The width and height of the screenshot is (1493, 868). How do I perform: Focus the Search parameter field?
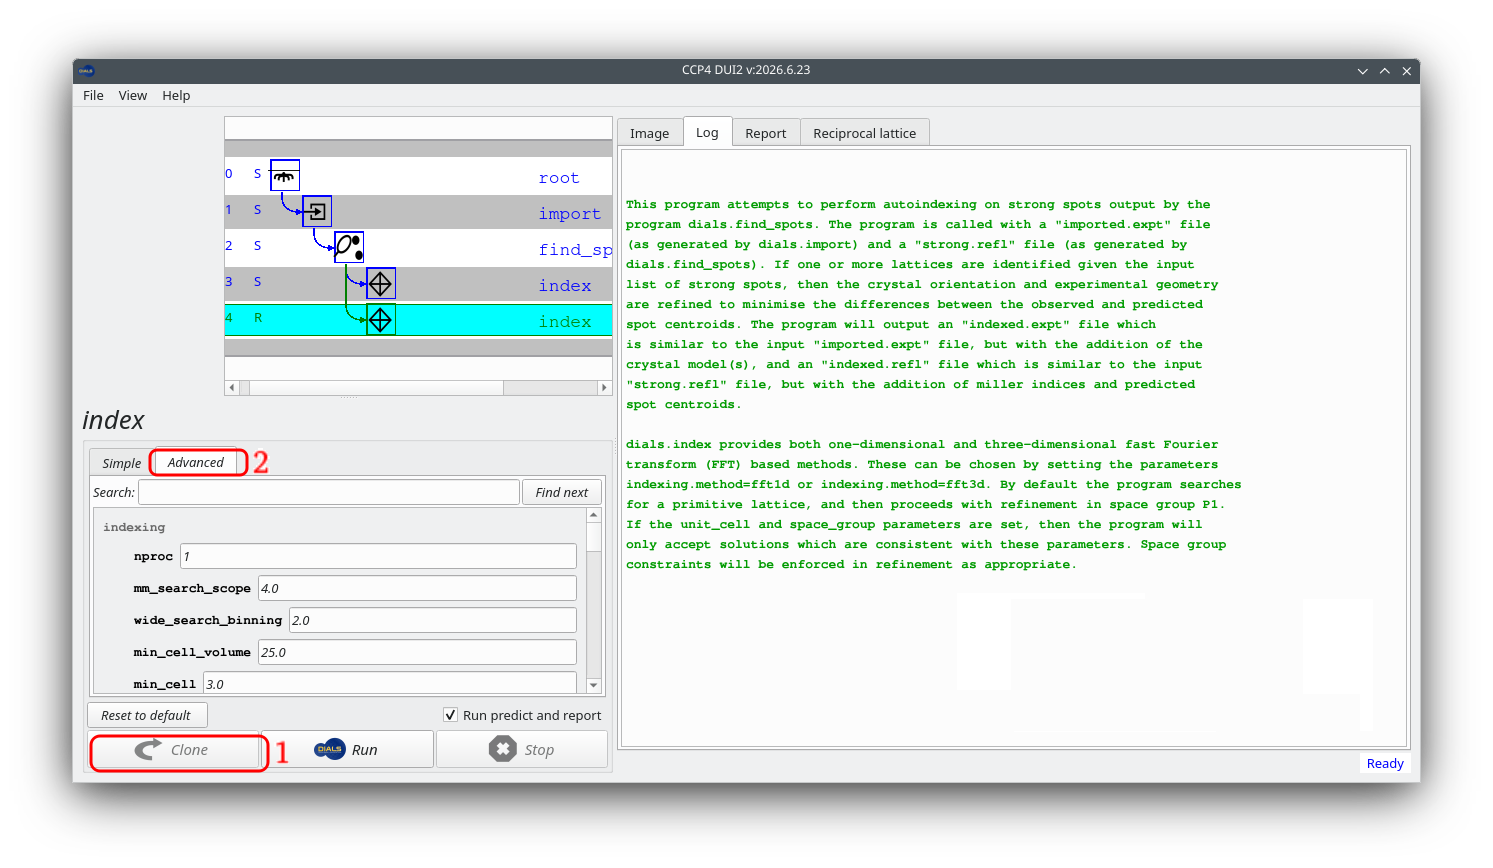click(x=329, y=492)
